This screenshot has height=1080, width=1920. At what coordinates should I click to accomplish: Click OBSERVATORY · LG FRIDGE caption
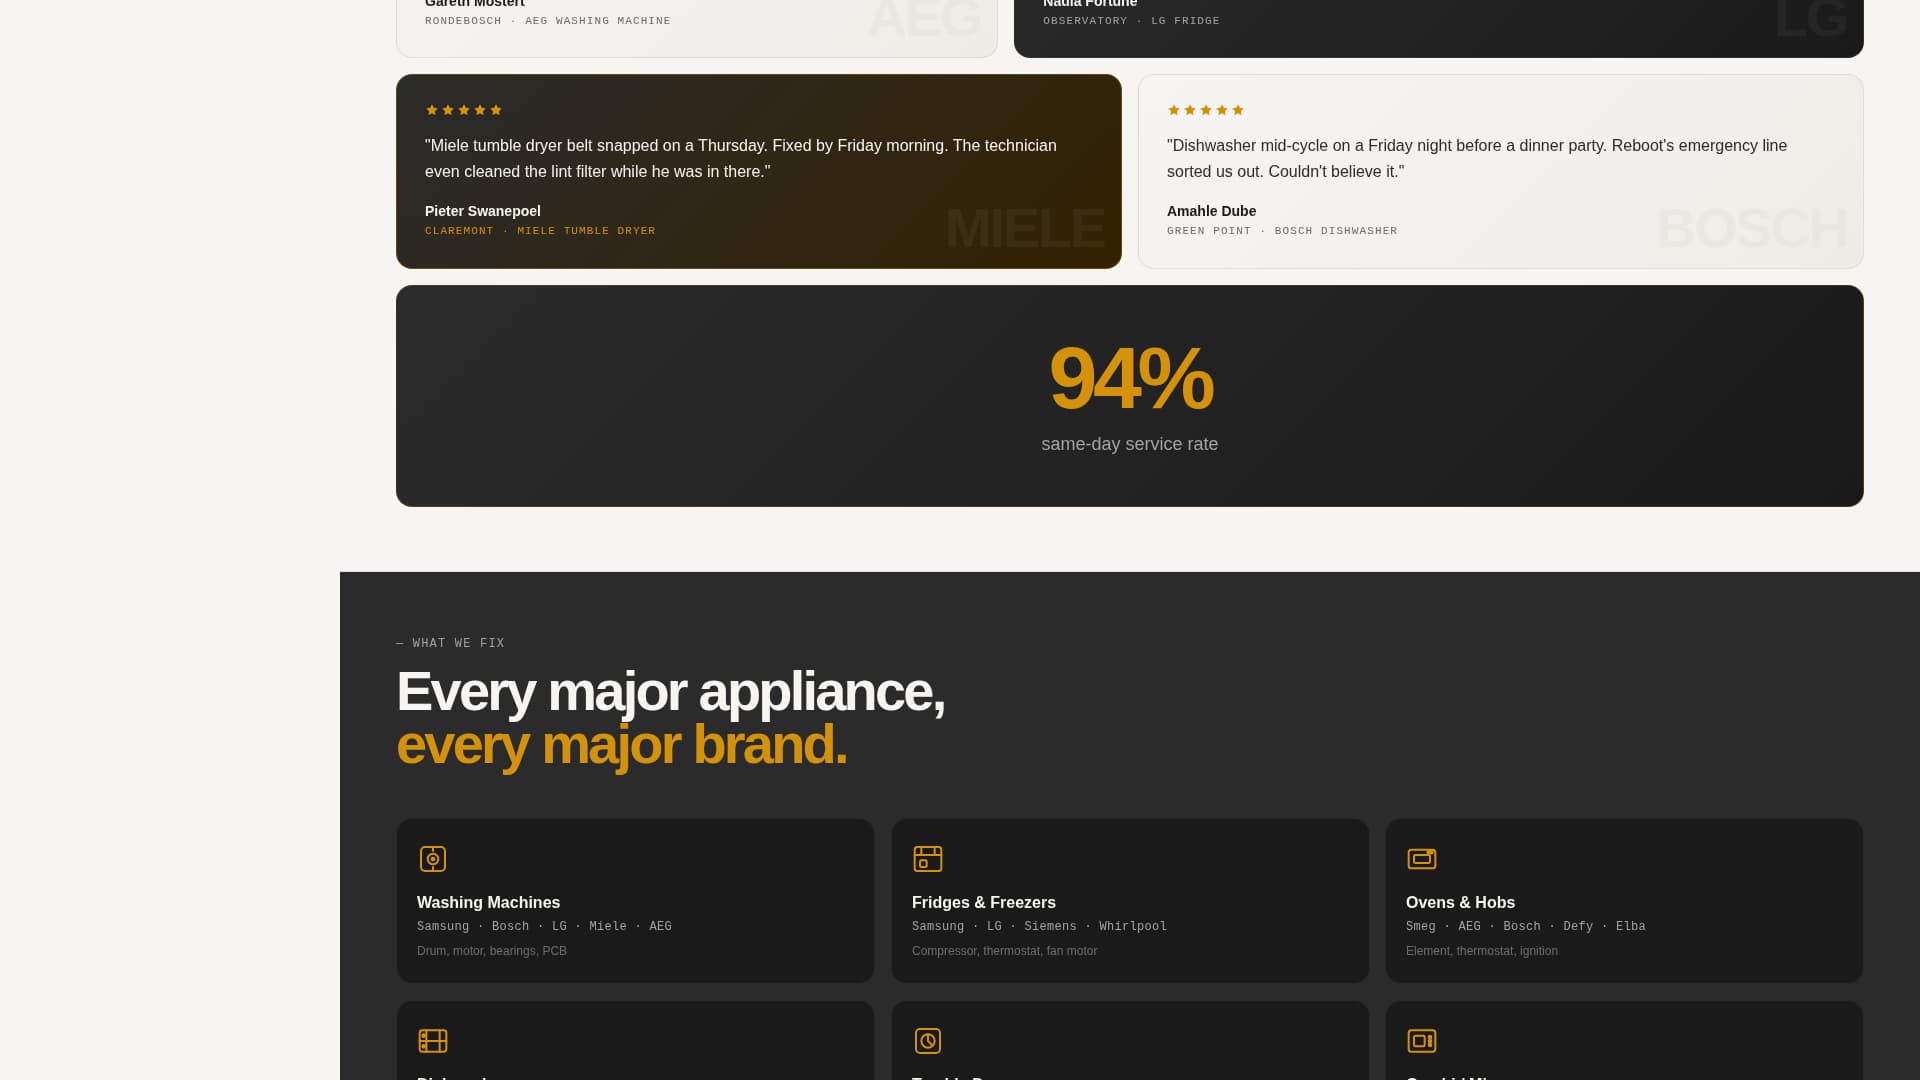click(x=1131, y=21)
